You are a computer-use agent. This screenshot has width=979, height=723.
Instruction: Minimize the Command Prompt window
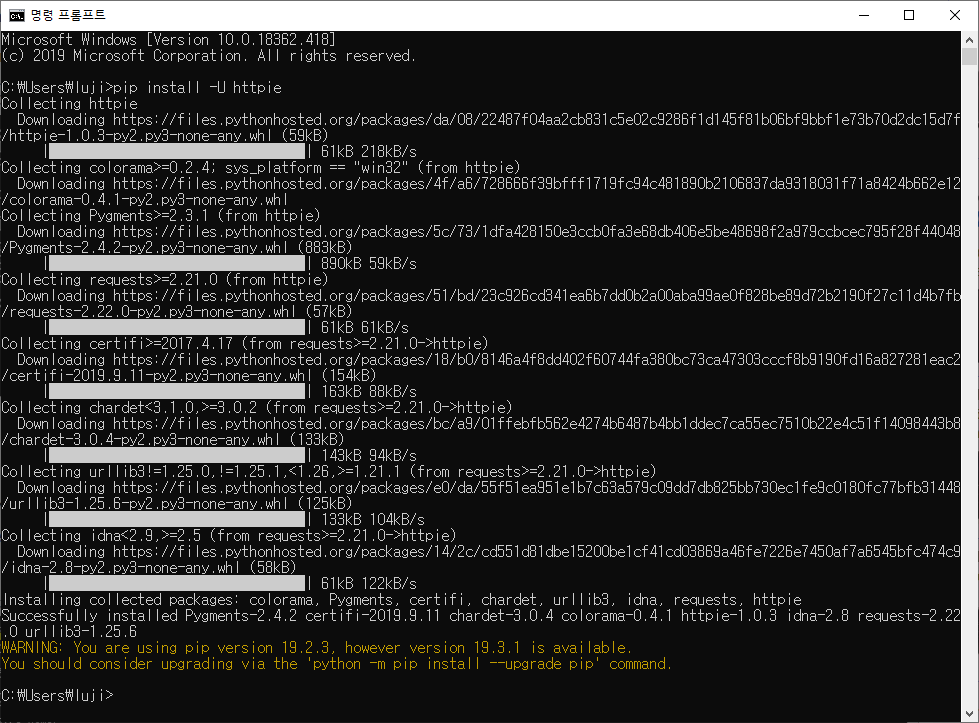point(864,15)
